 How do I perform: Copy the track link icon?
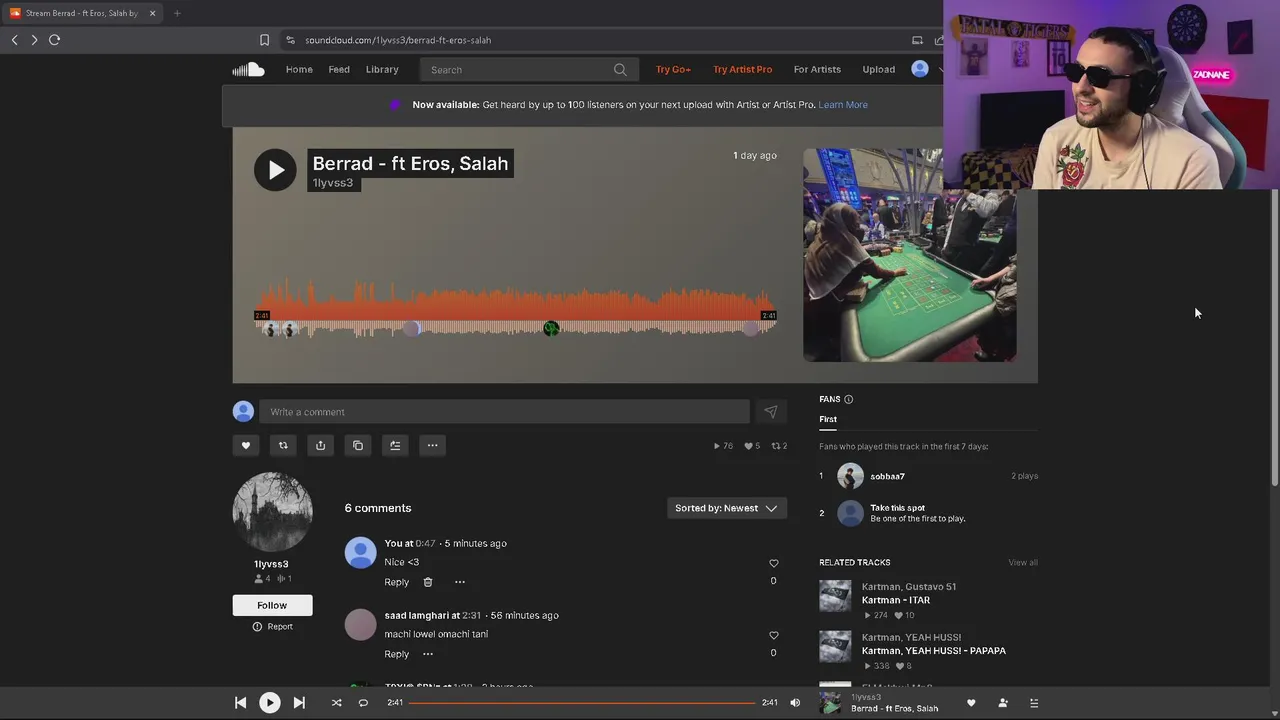point(358,445)
